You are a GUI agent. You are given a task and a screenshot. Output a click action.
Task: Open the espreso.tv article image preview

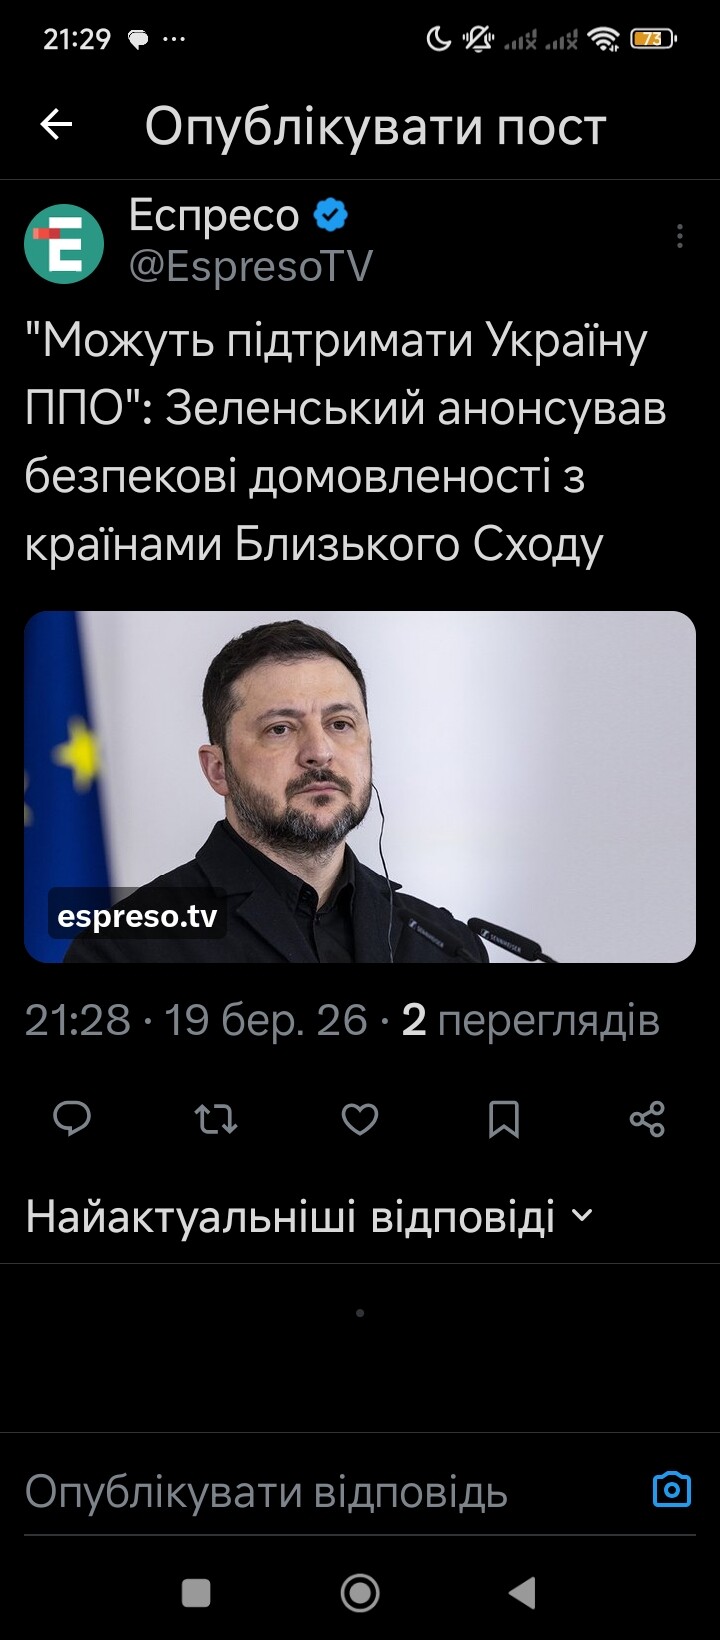tap(360, 787)
